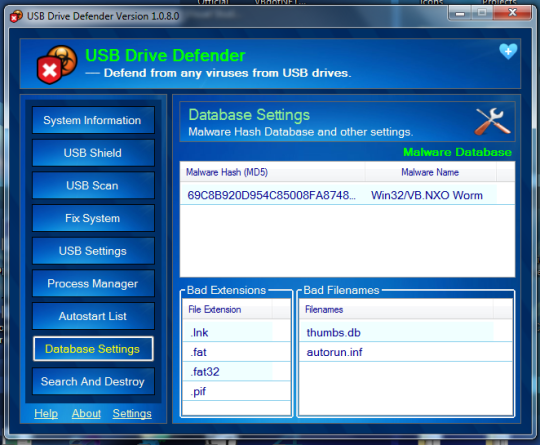The width and height of the screenshot is (540, 445).
Task: Switch to USB Settings
Action: click(x=93, y=251)
